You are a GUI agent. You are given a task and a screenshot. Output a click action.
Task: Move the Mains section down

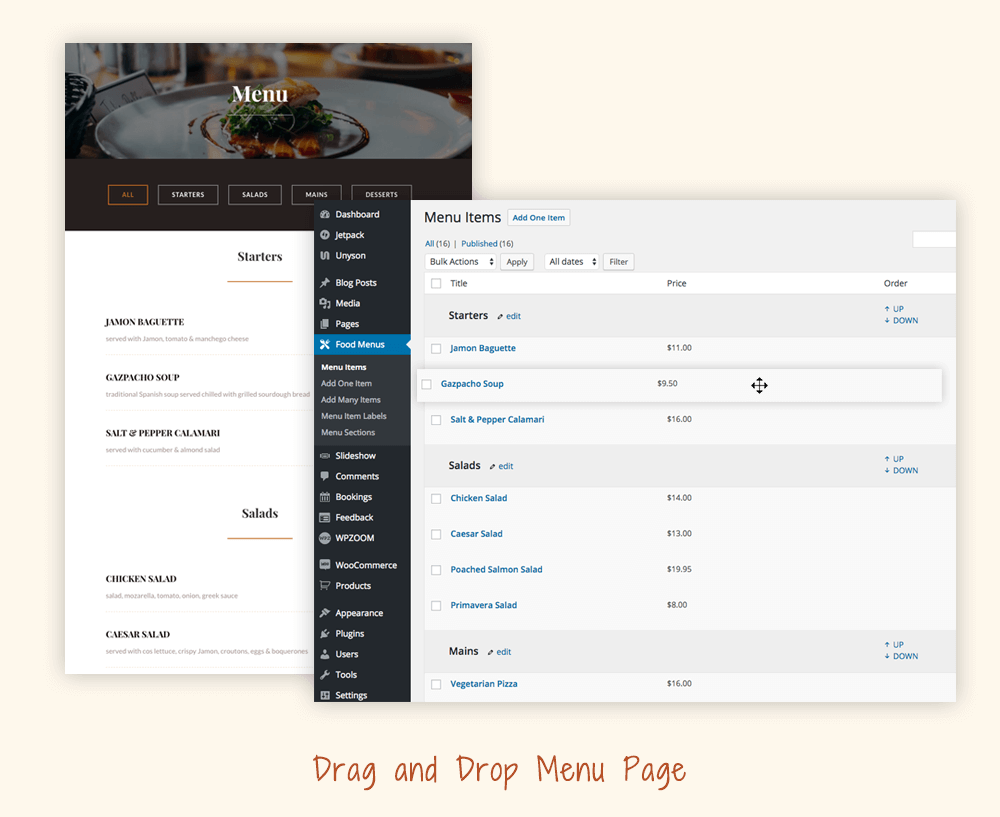tap(901, 656)
